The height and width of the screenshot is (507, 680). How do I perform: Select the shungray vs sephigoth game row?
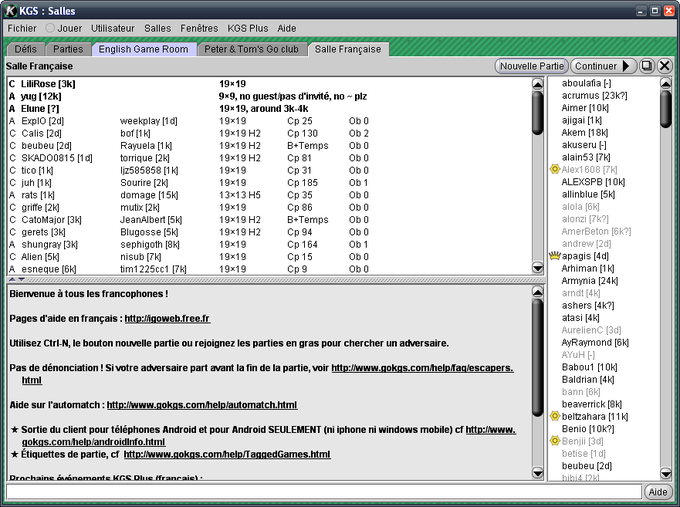[x=269, y=245]
